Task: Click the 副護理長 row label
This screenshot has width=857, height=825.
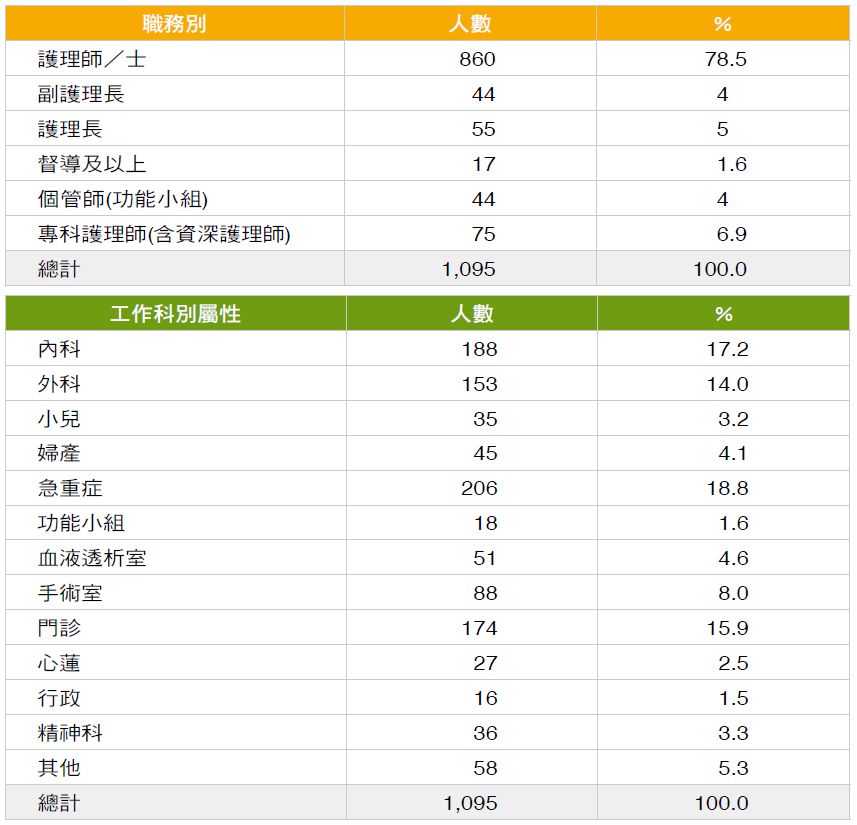Action: point(81,94)
